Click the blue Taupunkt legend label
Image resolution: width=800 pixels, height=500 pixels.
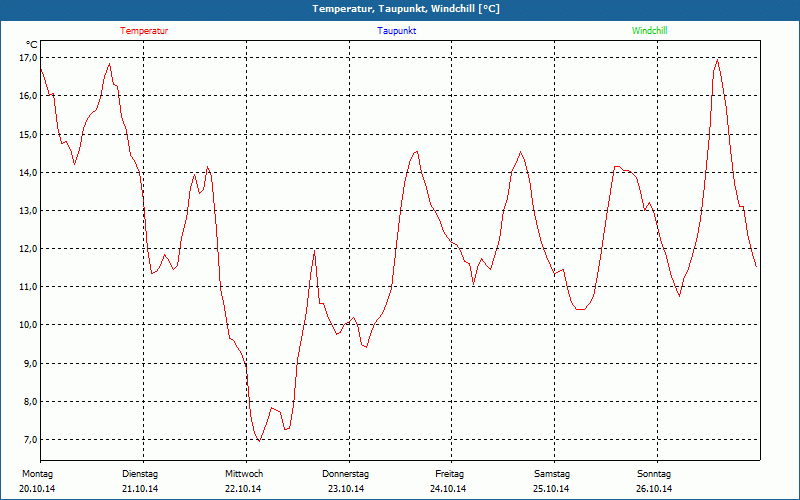point(396,31)
